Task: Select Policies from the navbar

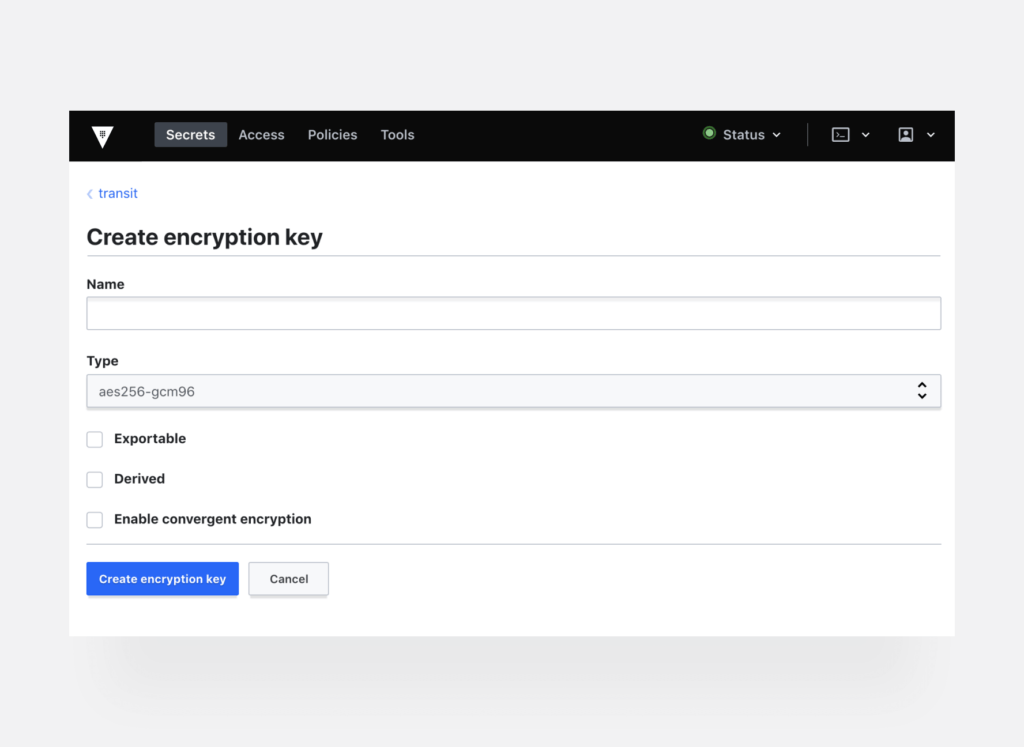Action: point(332,134)
